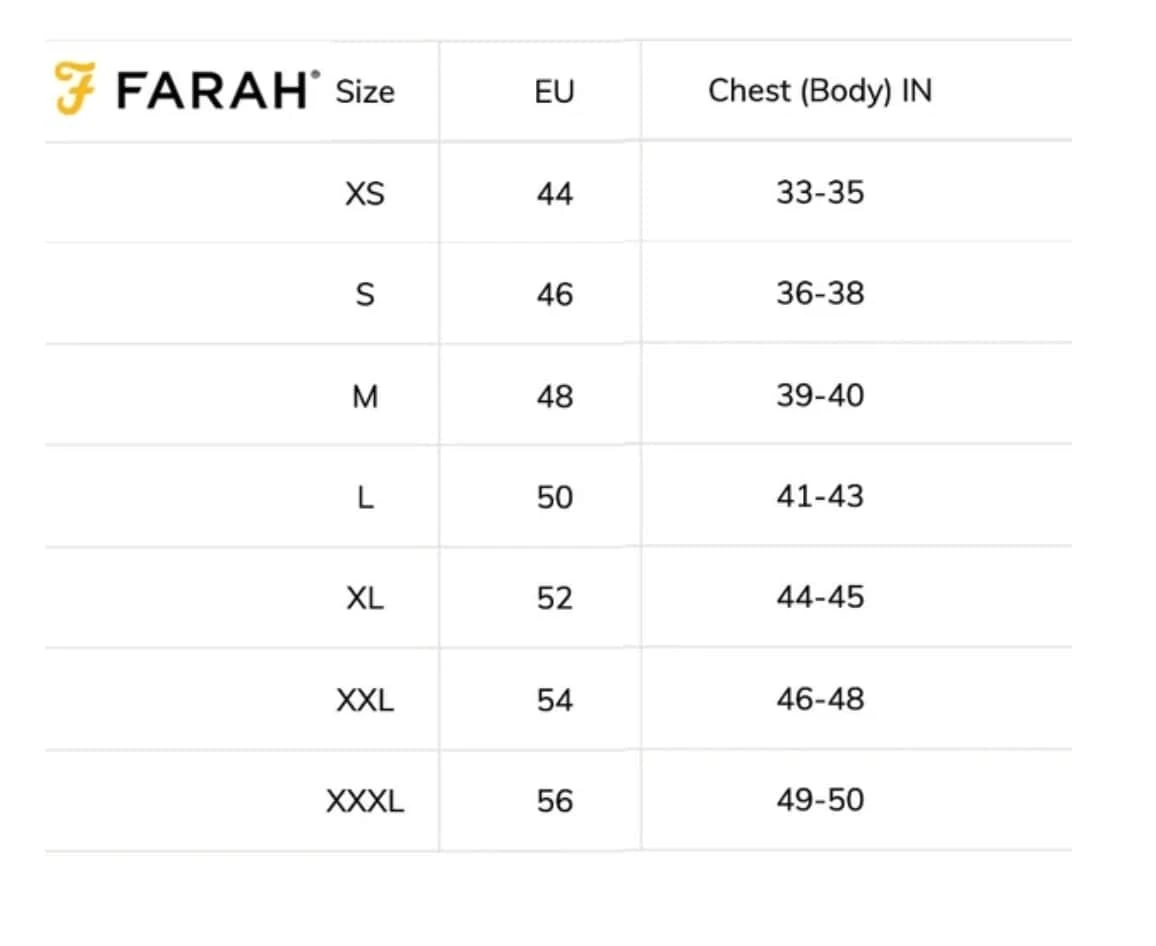This screenshot has width=1156, height=946.
Task: Click the S size label
Action: 365,295
